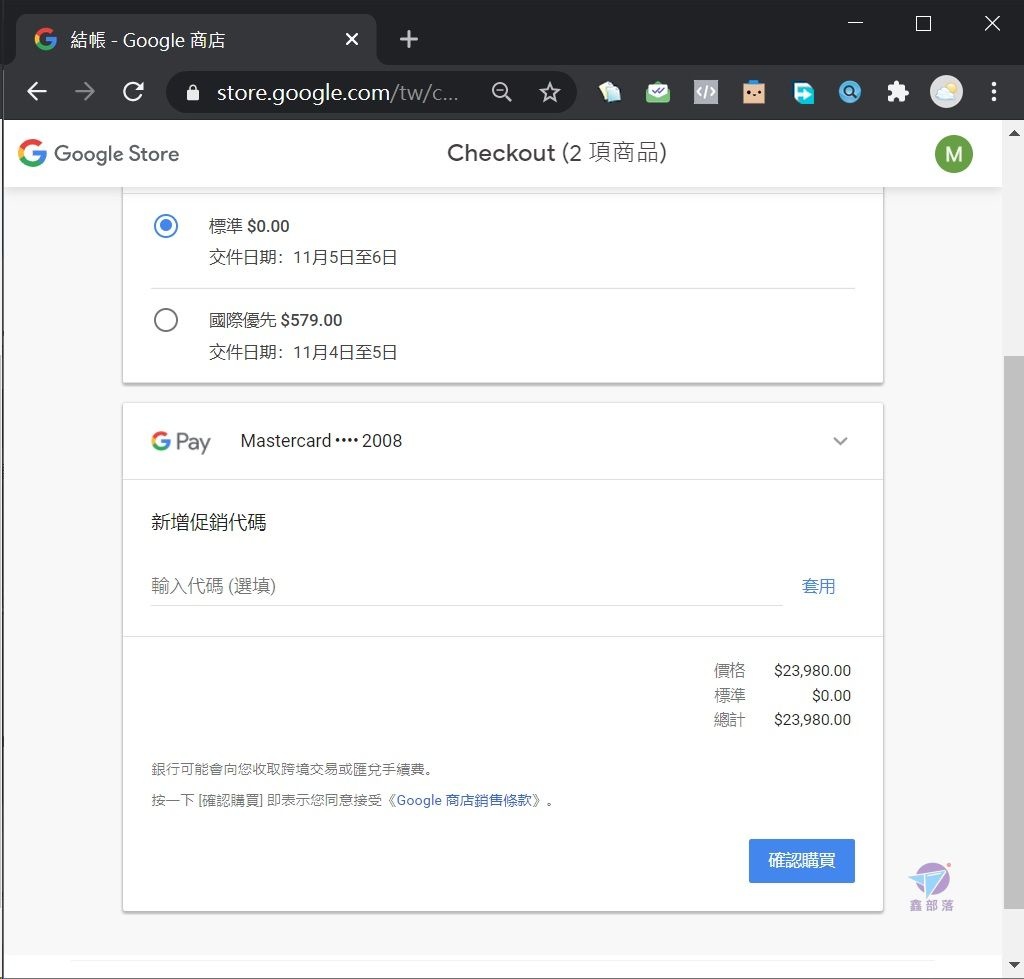1024x979 pixels.
Task: Click the 新增促銷代碼 heading
Action: tap(208, 522)
